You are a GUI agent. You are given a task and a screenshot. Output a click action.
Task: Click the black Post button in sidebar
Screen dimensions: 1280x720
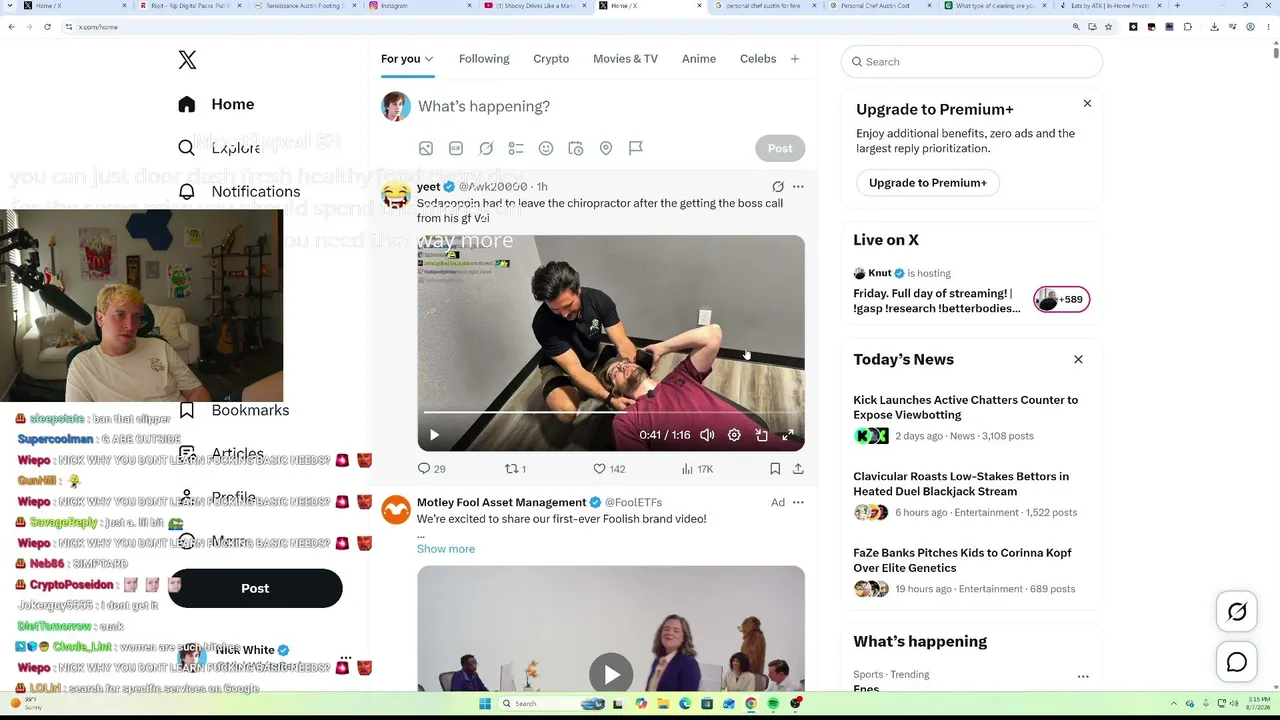click(255, 588)
